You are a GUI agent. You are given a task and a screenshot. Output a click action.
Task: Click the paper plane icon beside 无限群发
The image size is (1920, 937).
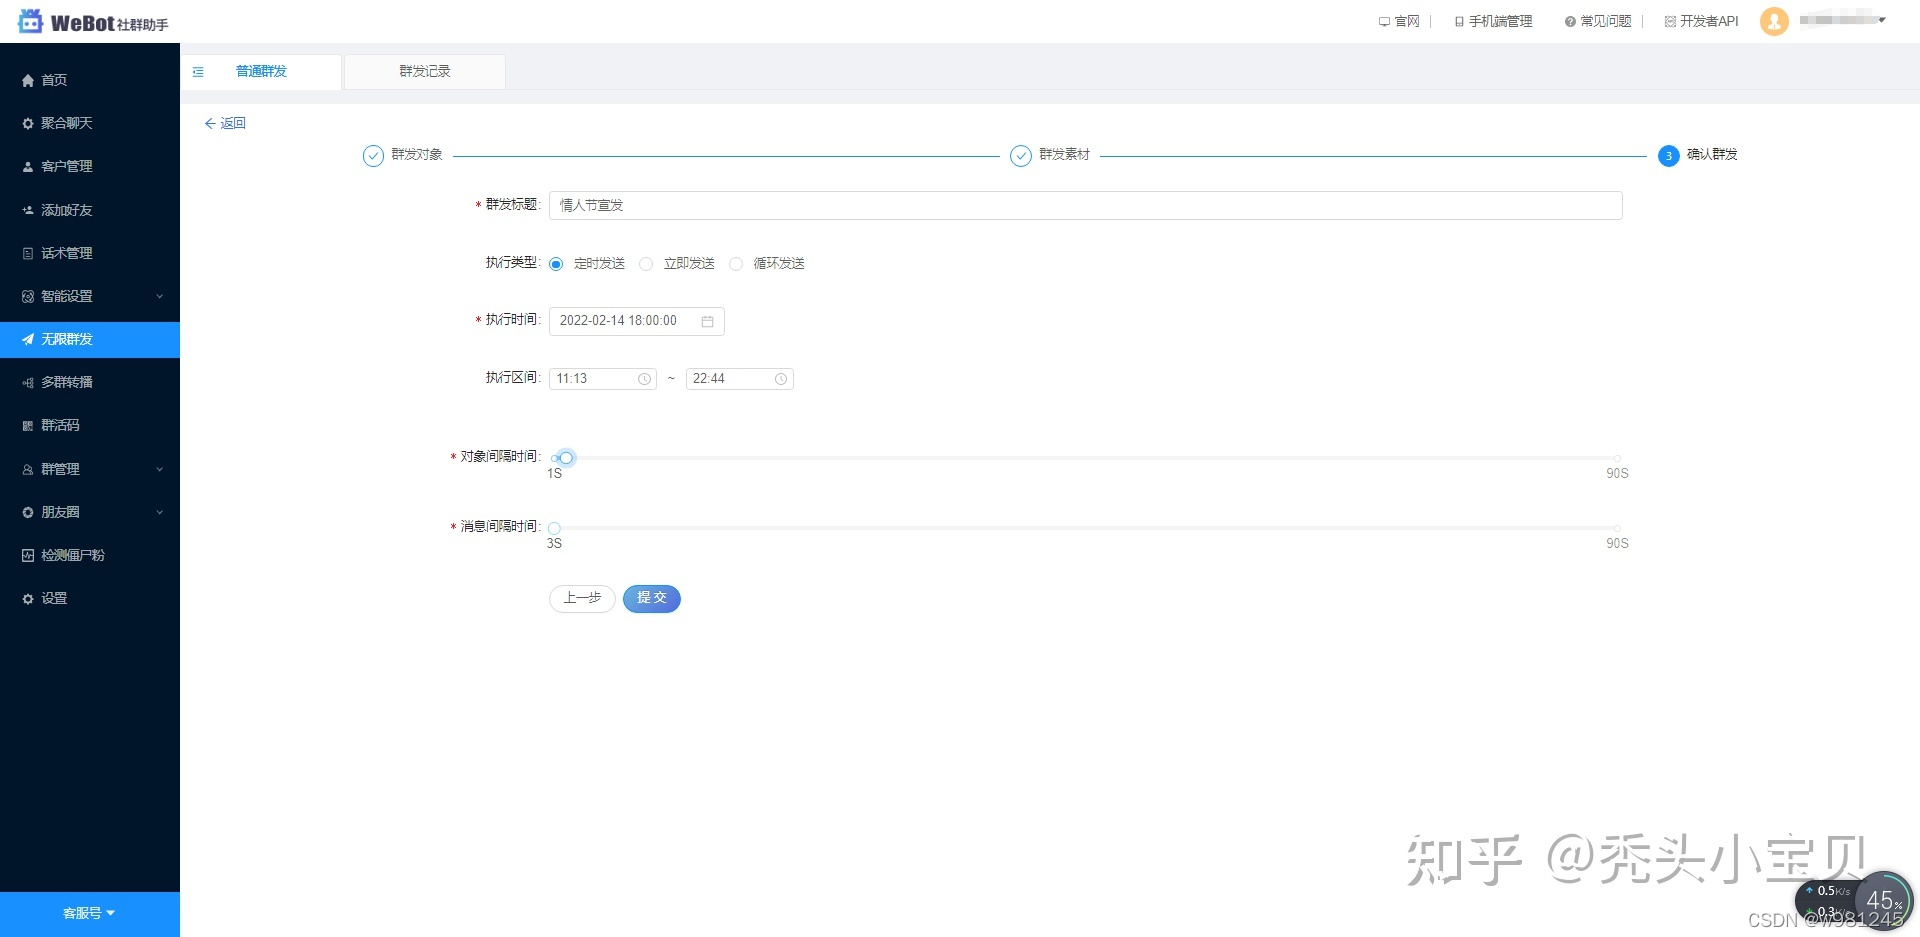coord(28,339)
